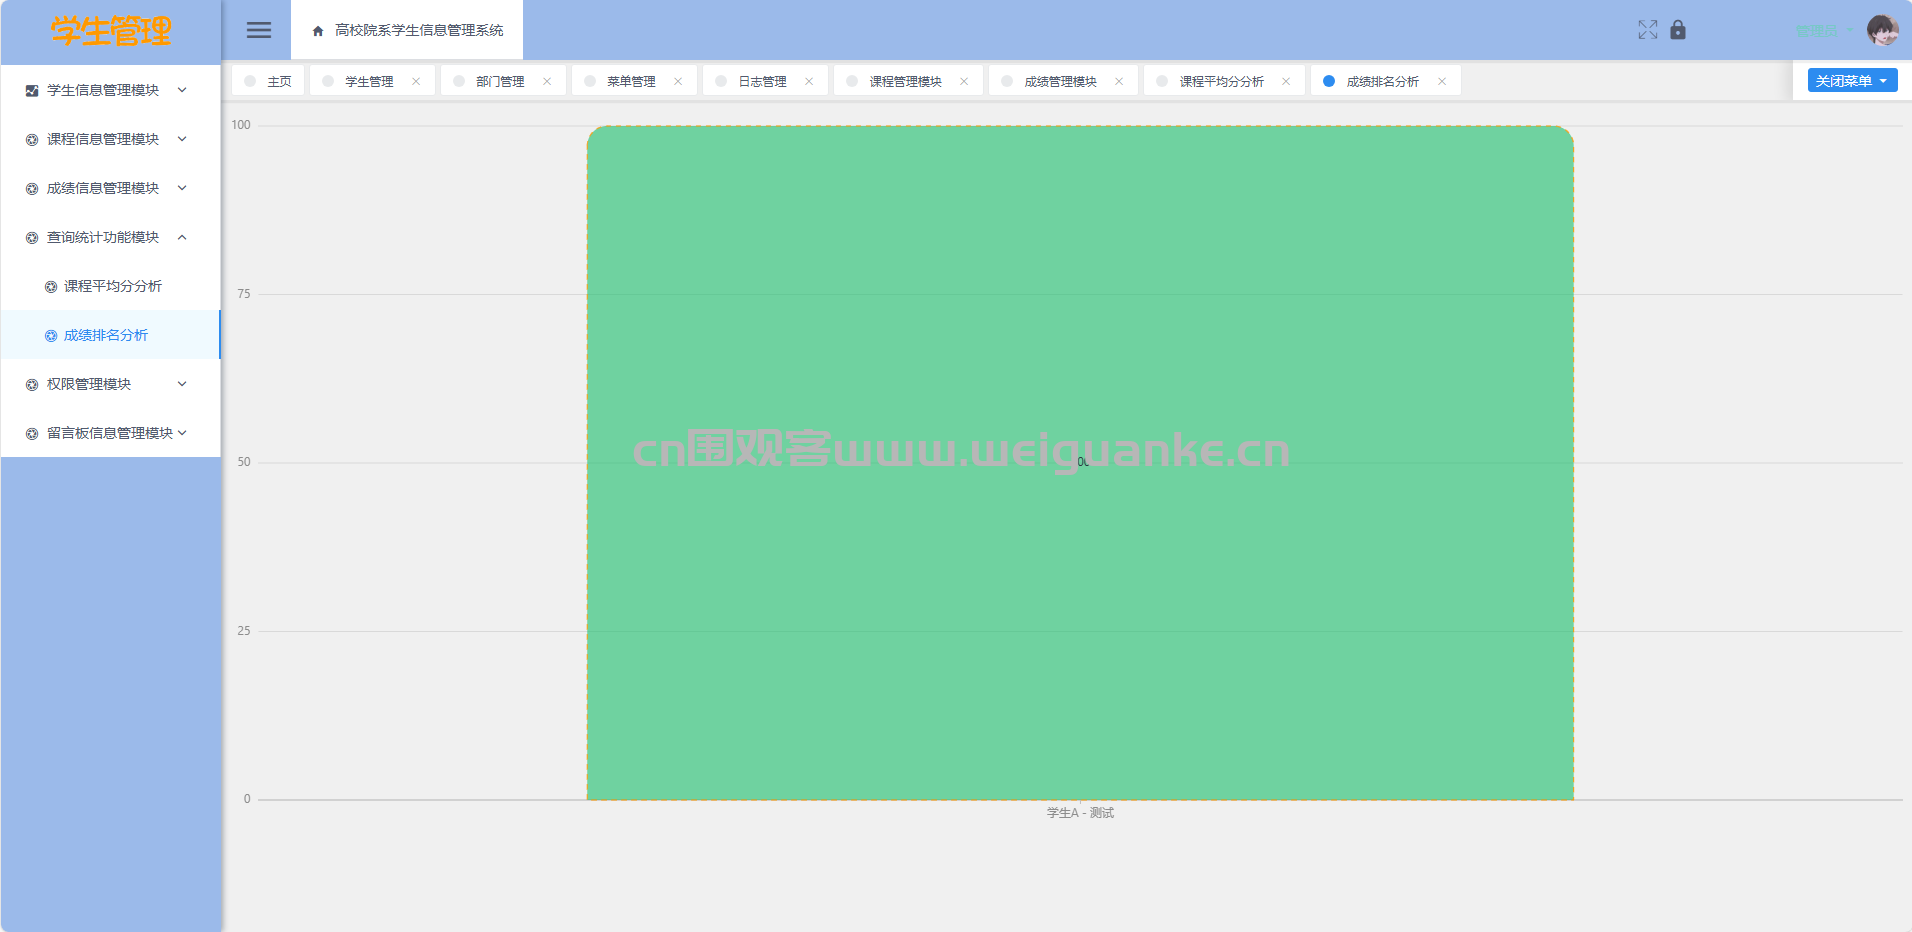Click the 学生管理 logo title
This screenshot has height=932, width=1912.
[x=111, y=31]
